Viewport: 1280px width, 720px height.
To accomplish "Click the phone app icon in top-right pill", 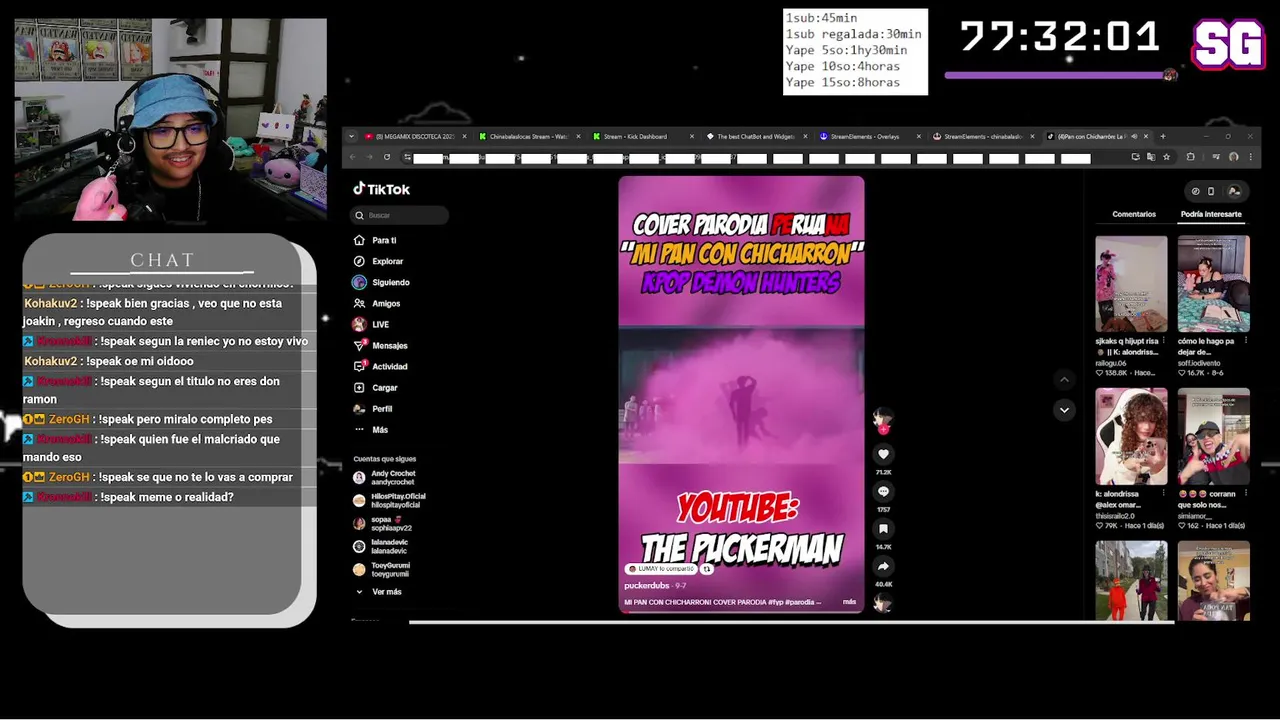I will tap(1211, 191).
